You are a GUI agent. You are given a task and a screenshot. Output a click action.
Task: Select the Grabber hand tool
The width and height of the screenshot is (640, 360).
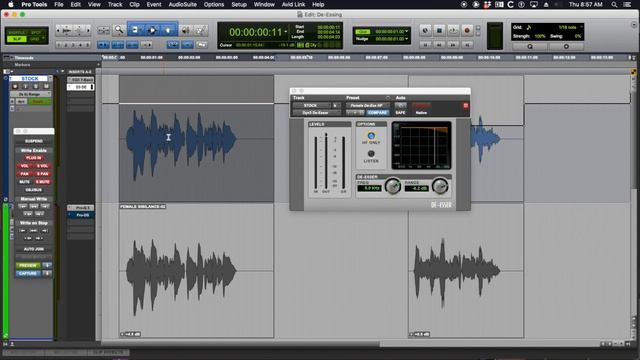[x=168, y=30]
